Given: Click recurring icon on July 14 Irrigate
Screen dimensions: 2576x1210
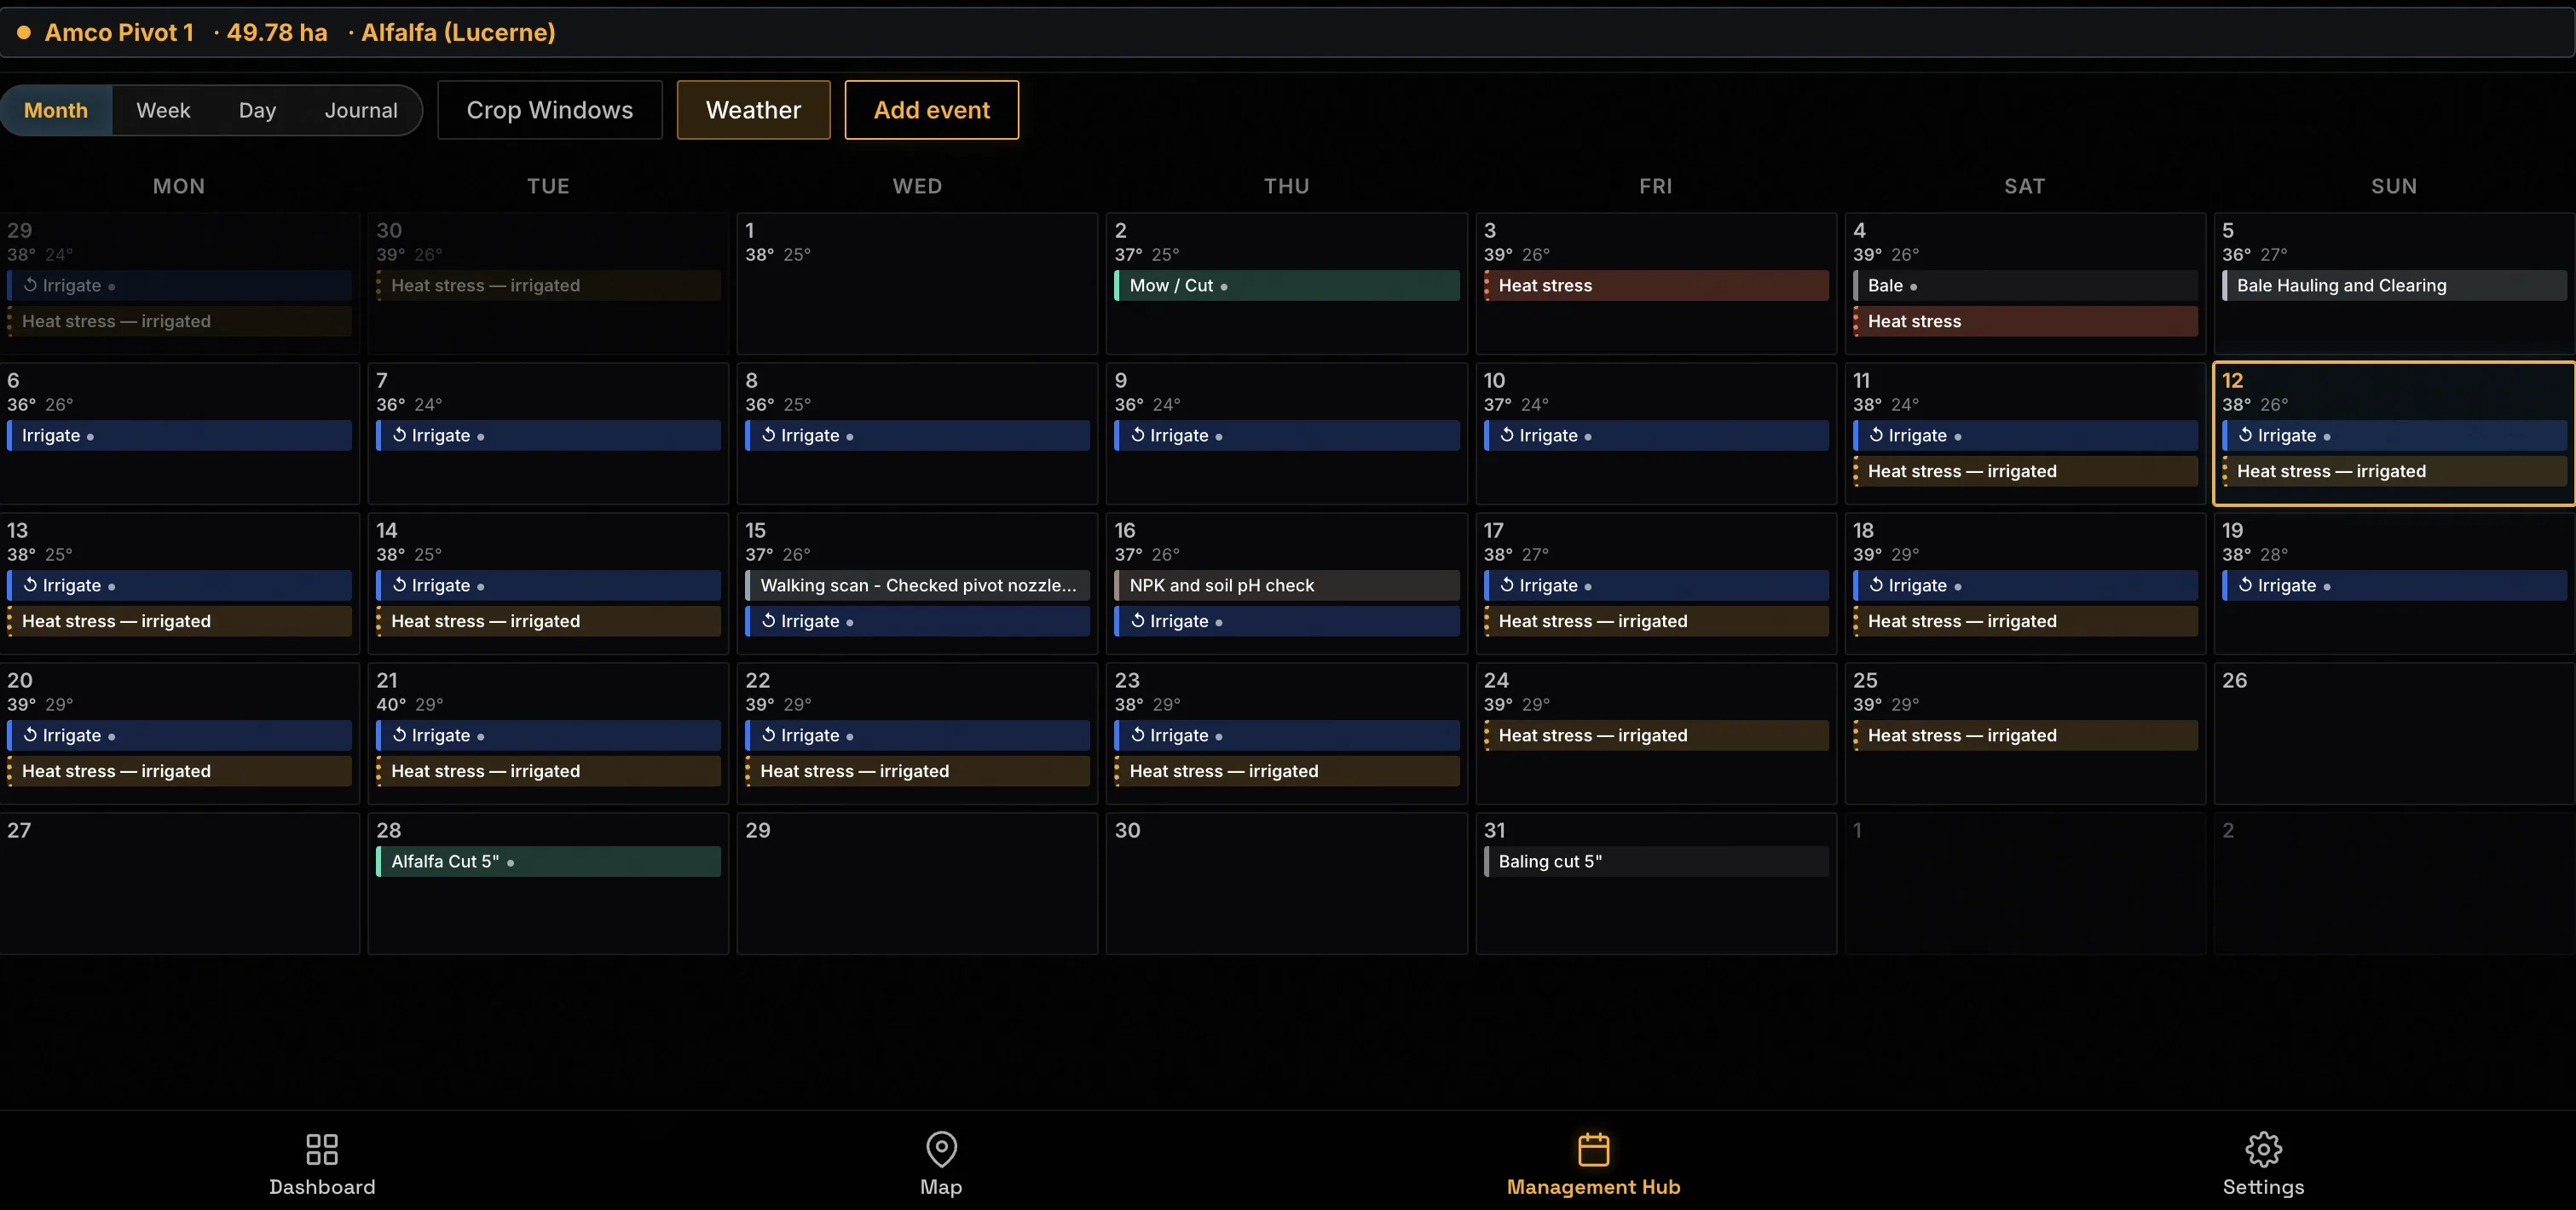Looking at the screenshot, I should (x=399, y=585).
